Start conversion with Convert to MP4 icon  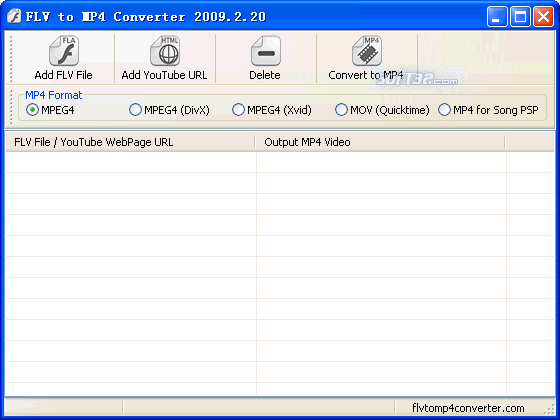tap(366, 51)
